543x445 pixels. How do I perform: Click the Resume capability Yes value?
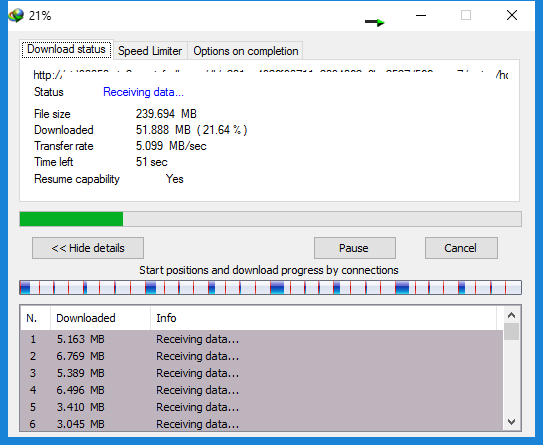175,179
